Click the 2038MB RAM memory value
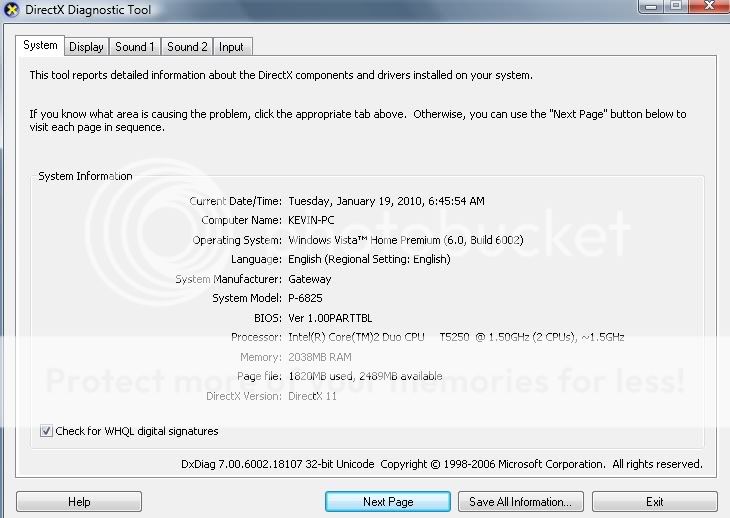 pos(320,357)
